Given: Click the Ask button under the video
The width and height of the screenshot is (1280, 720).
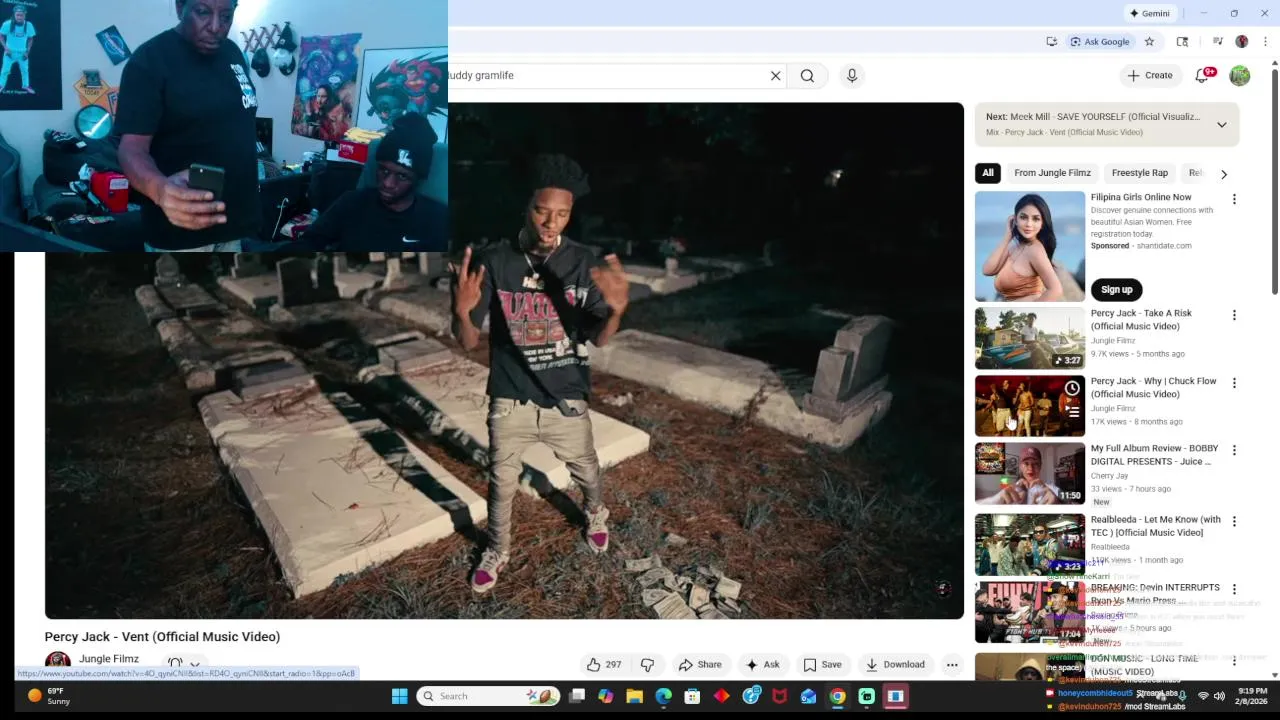Looking at the screenshot, I should click(x=762, y=664).
